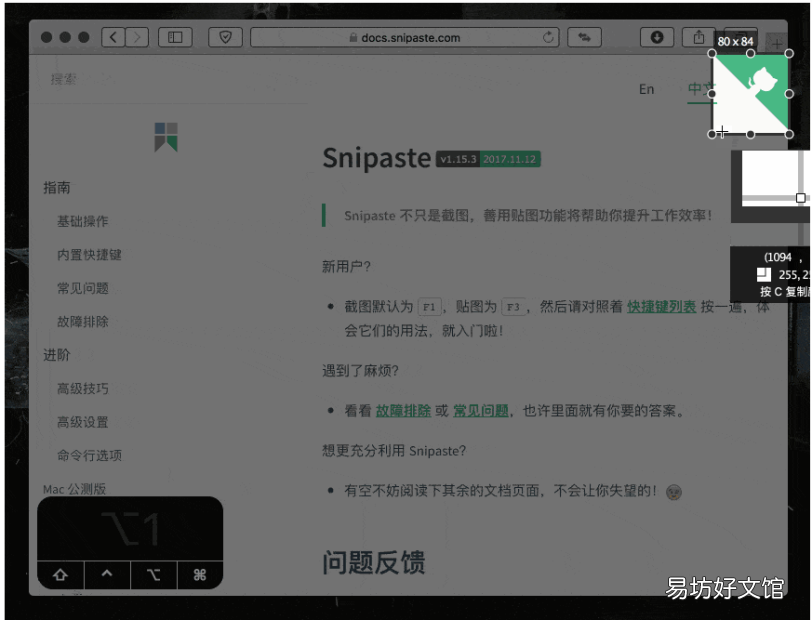
Task: Click the F1 key label
Action: [x=429, y=307]
